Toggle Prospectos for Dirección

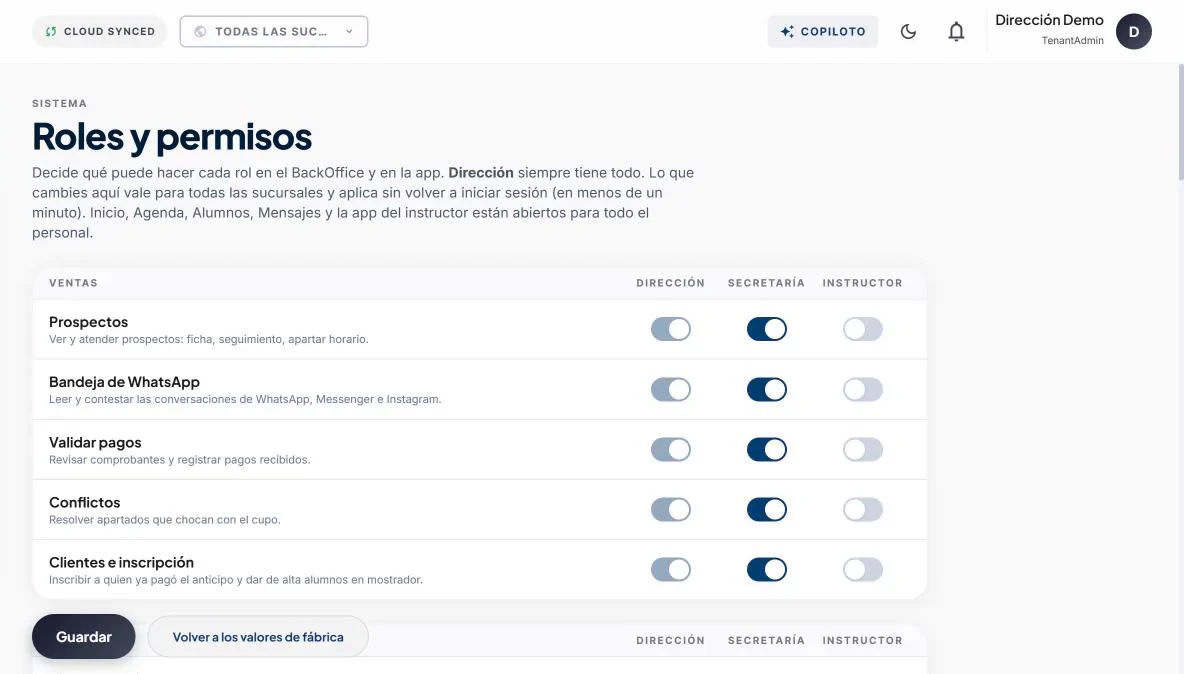click(671, 329)
